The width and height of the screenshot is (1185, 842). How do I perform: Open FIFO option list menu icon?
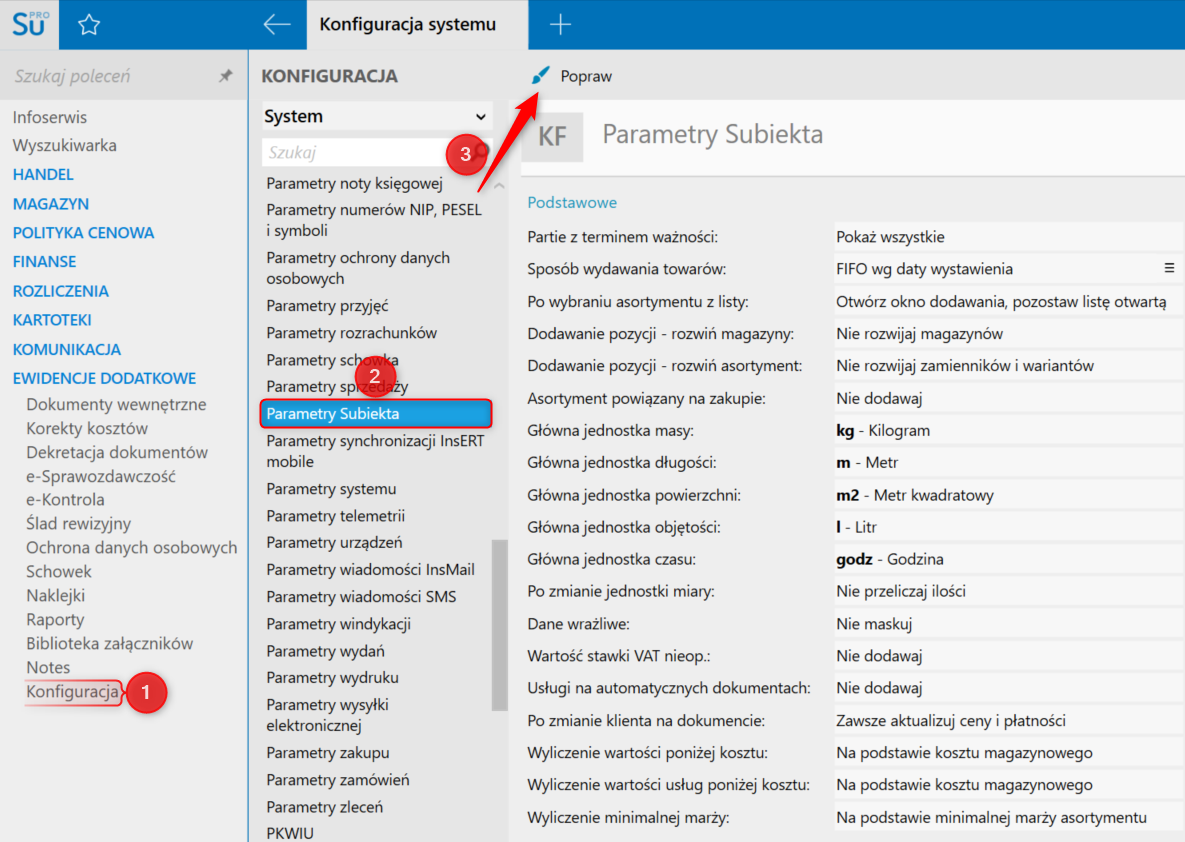point(1168,268)
